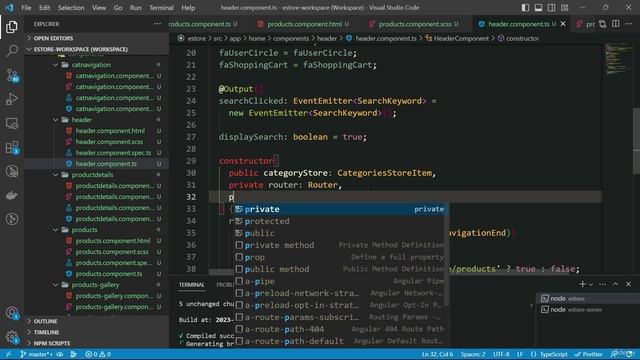Image resolution: width=640 pixels, height=360 pixels.
Task: Click the remote window icon in status bar
Action: pyautogui.click(x=9, y=354)
